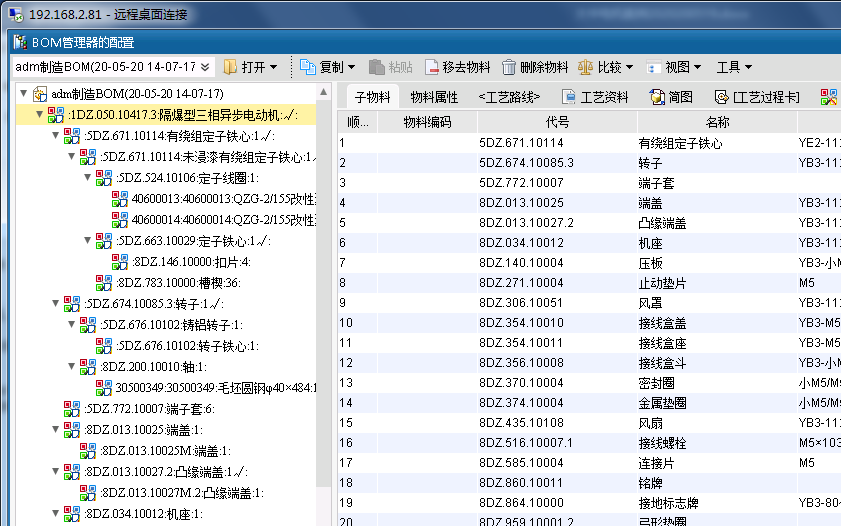Collapse the 5DZ.674.10085.3 转子 tree node
Screen dimensions: 841x526
[53, 303]
